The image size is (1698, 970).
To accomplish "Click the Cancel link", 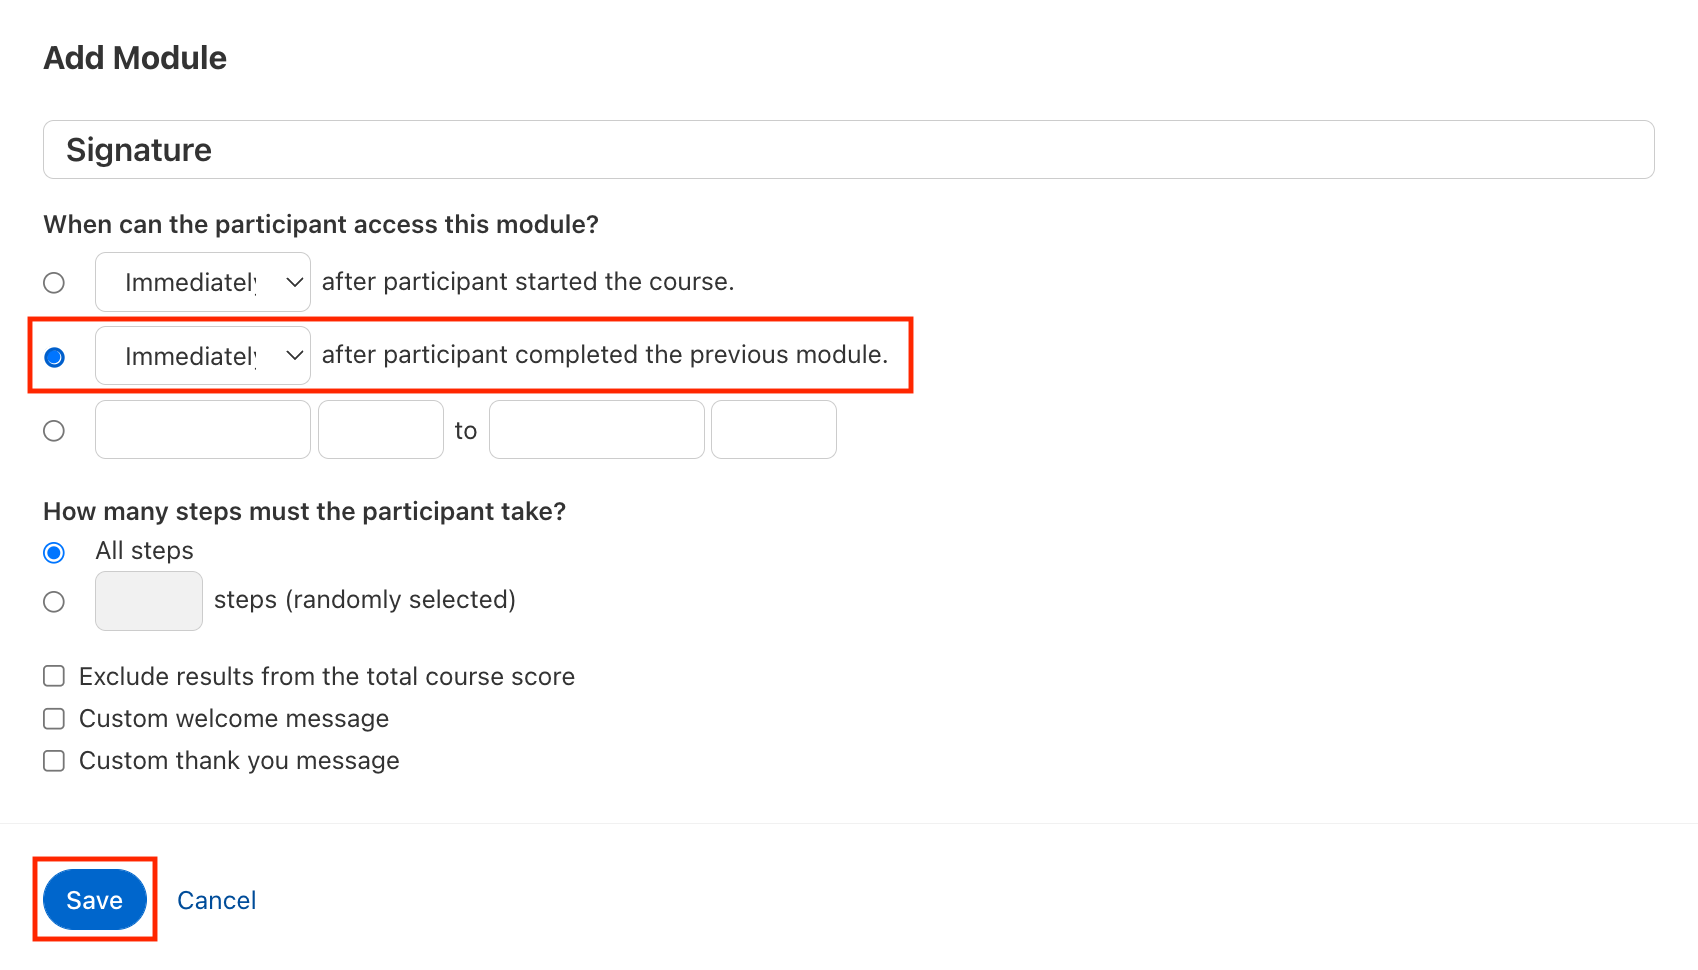I will (x=216, y=900).
